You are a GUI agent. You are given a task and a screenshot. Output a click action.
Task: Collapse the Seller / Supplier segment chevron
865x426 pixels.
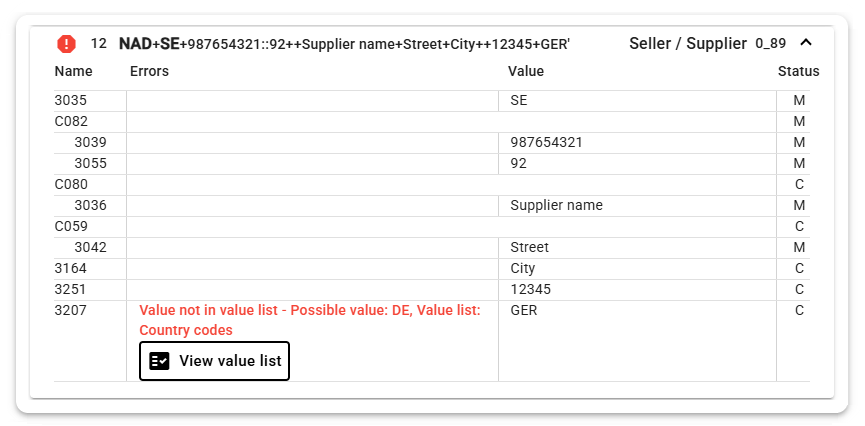(806, 42)
